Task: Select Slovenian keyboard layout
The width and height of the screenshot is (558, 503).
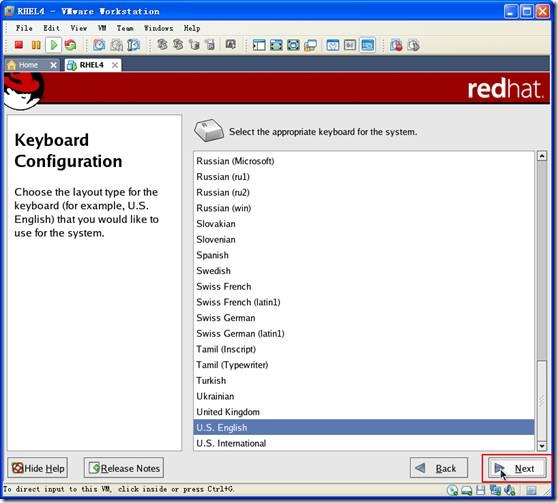Action: (x=364, y=240)
